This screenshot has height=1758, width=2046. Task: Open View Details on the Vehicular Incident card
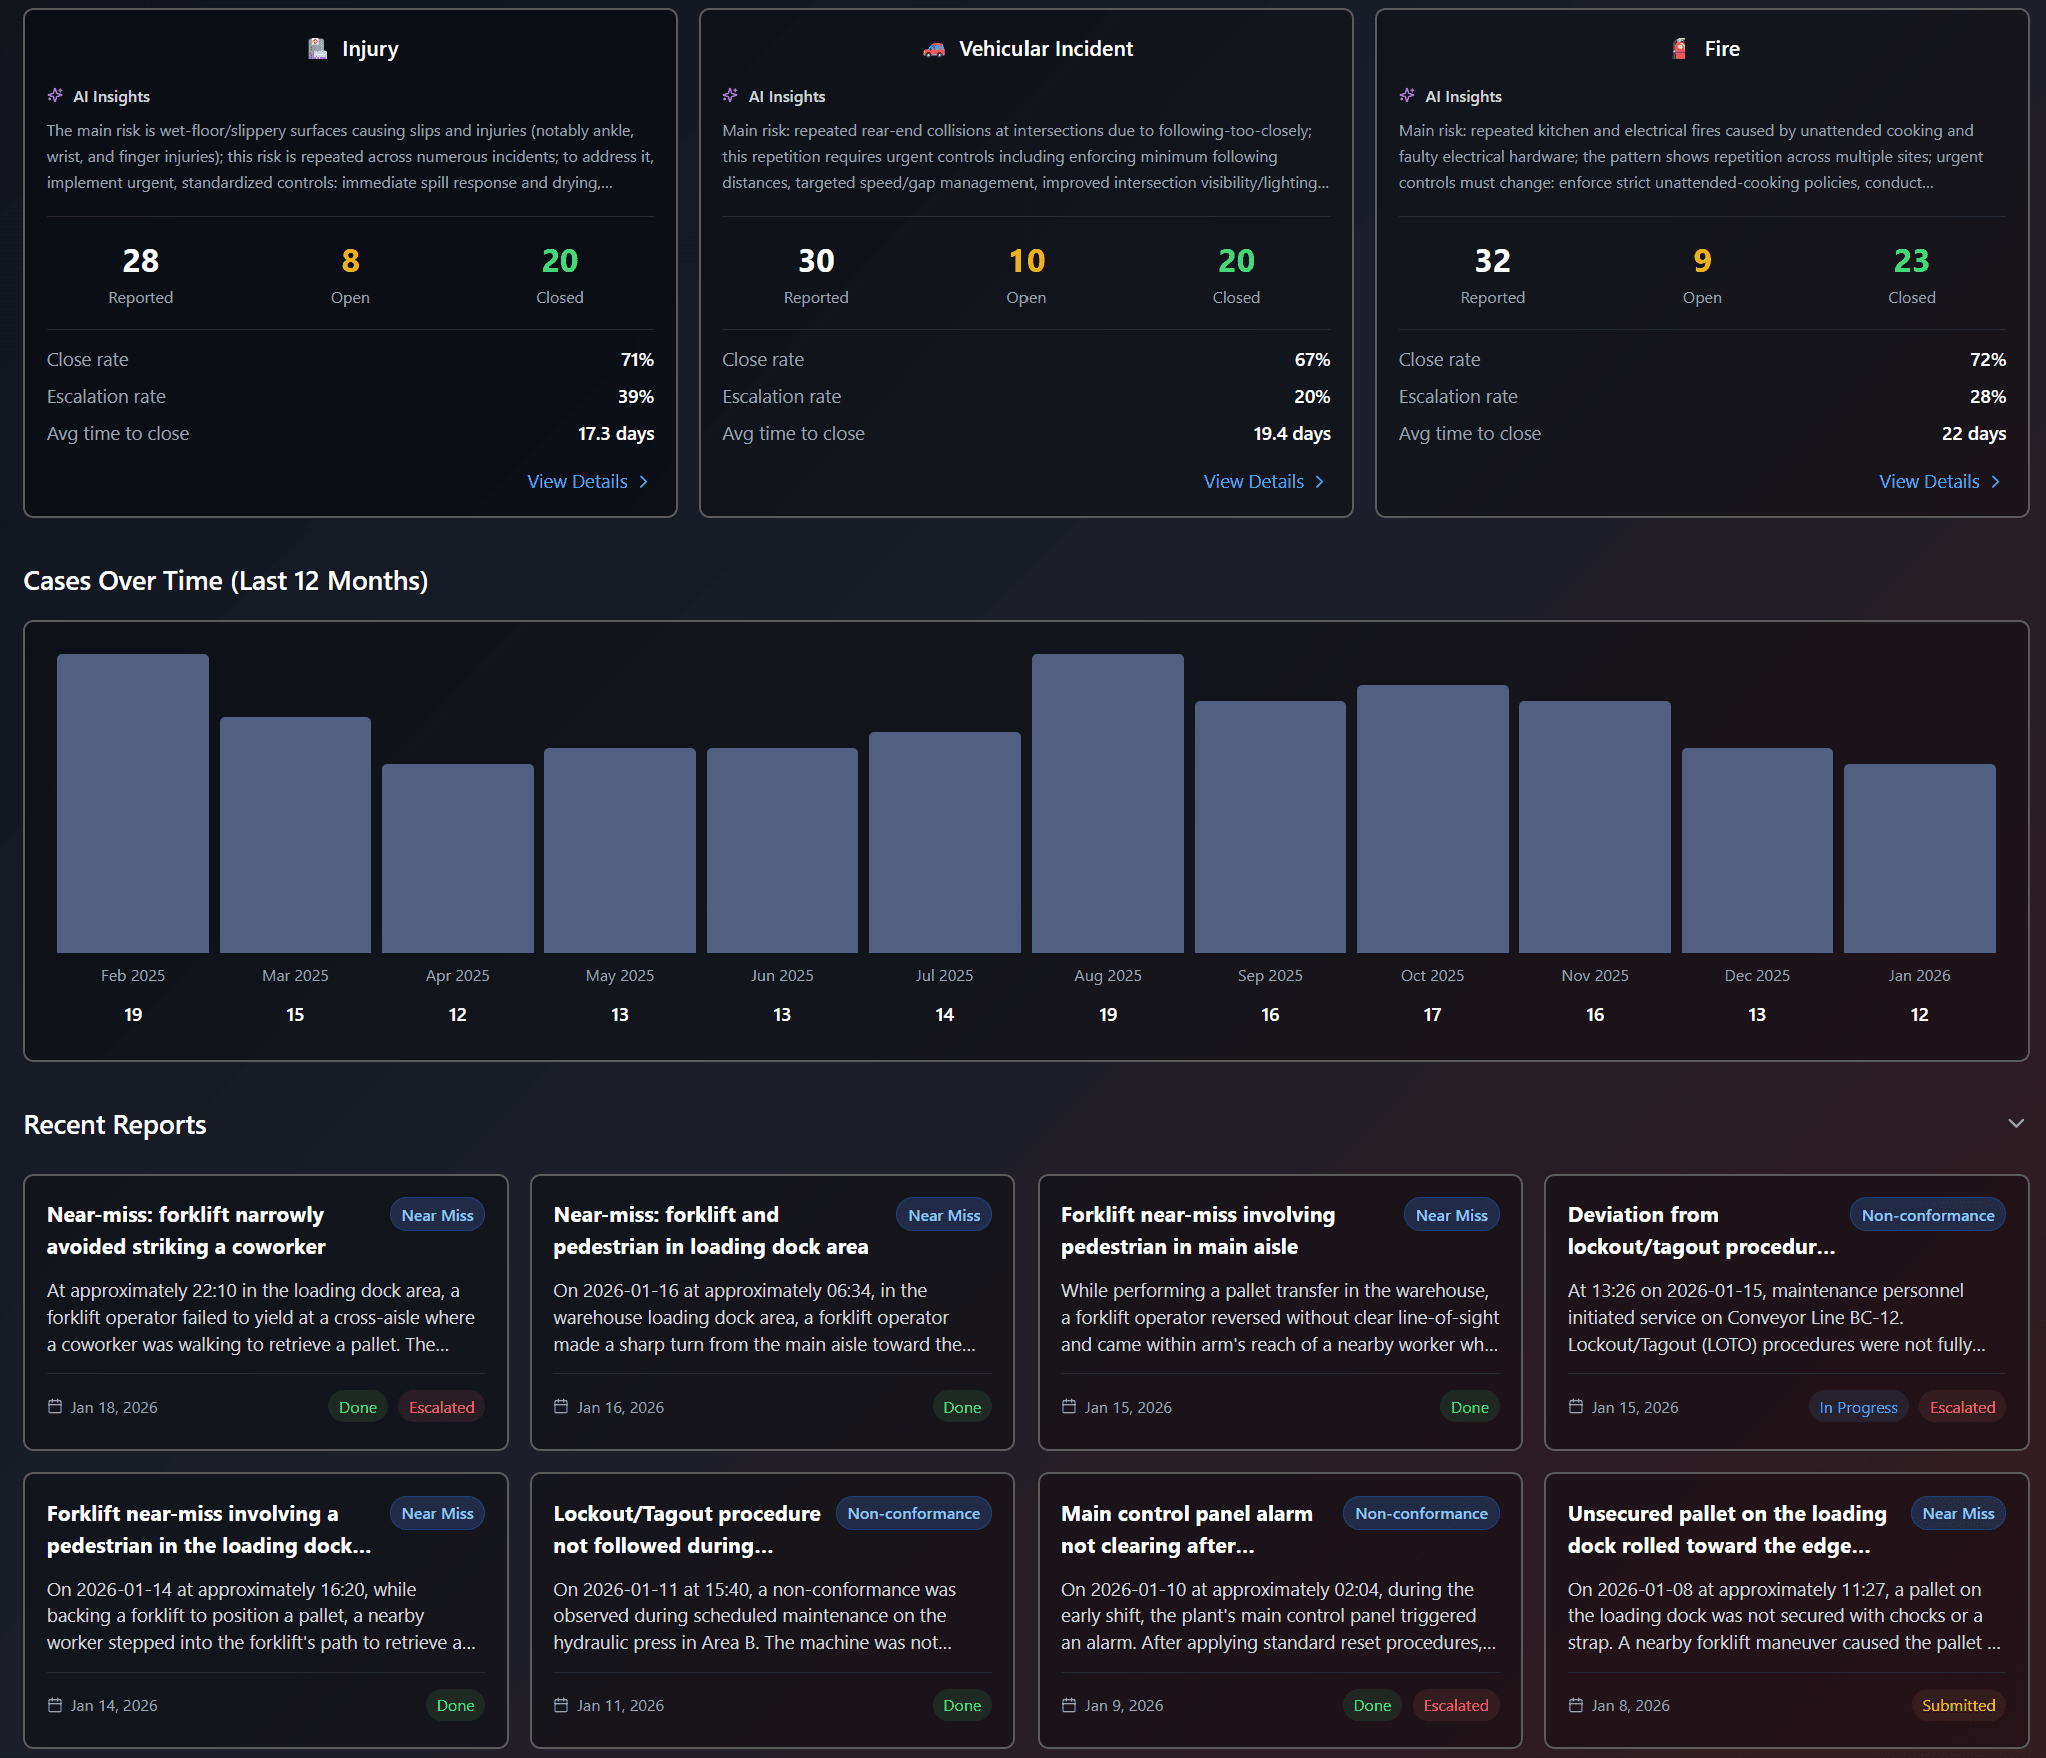[x=1263, y=481]
